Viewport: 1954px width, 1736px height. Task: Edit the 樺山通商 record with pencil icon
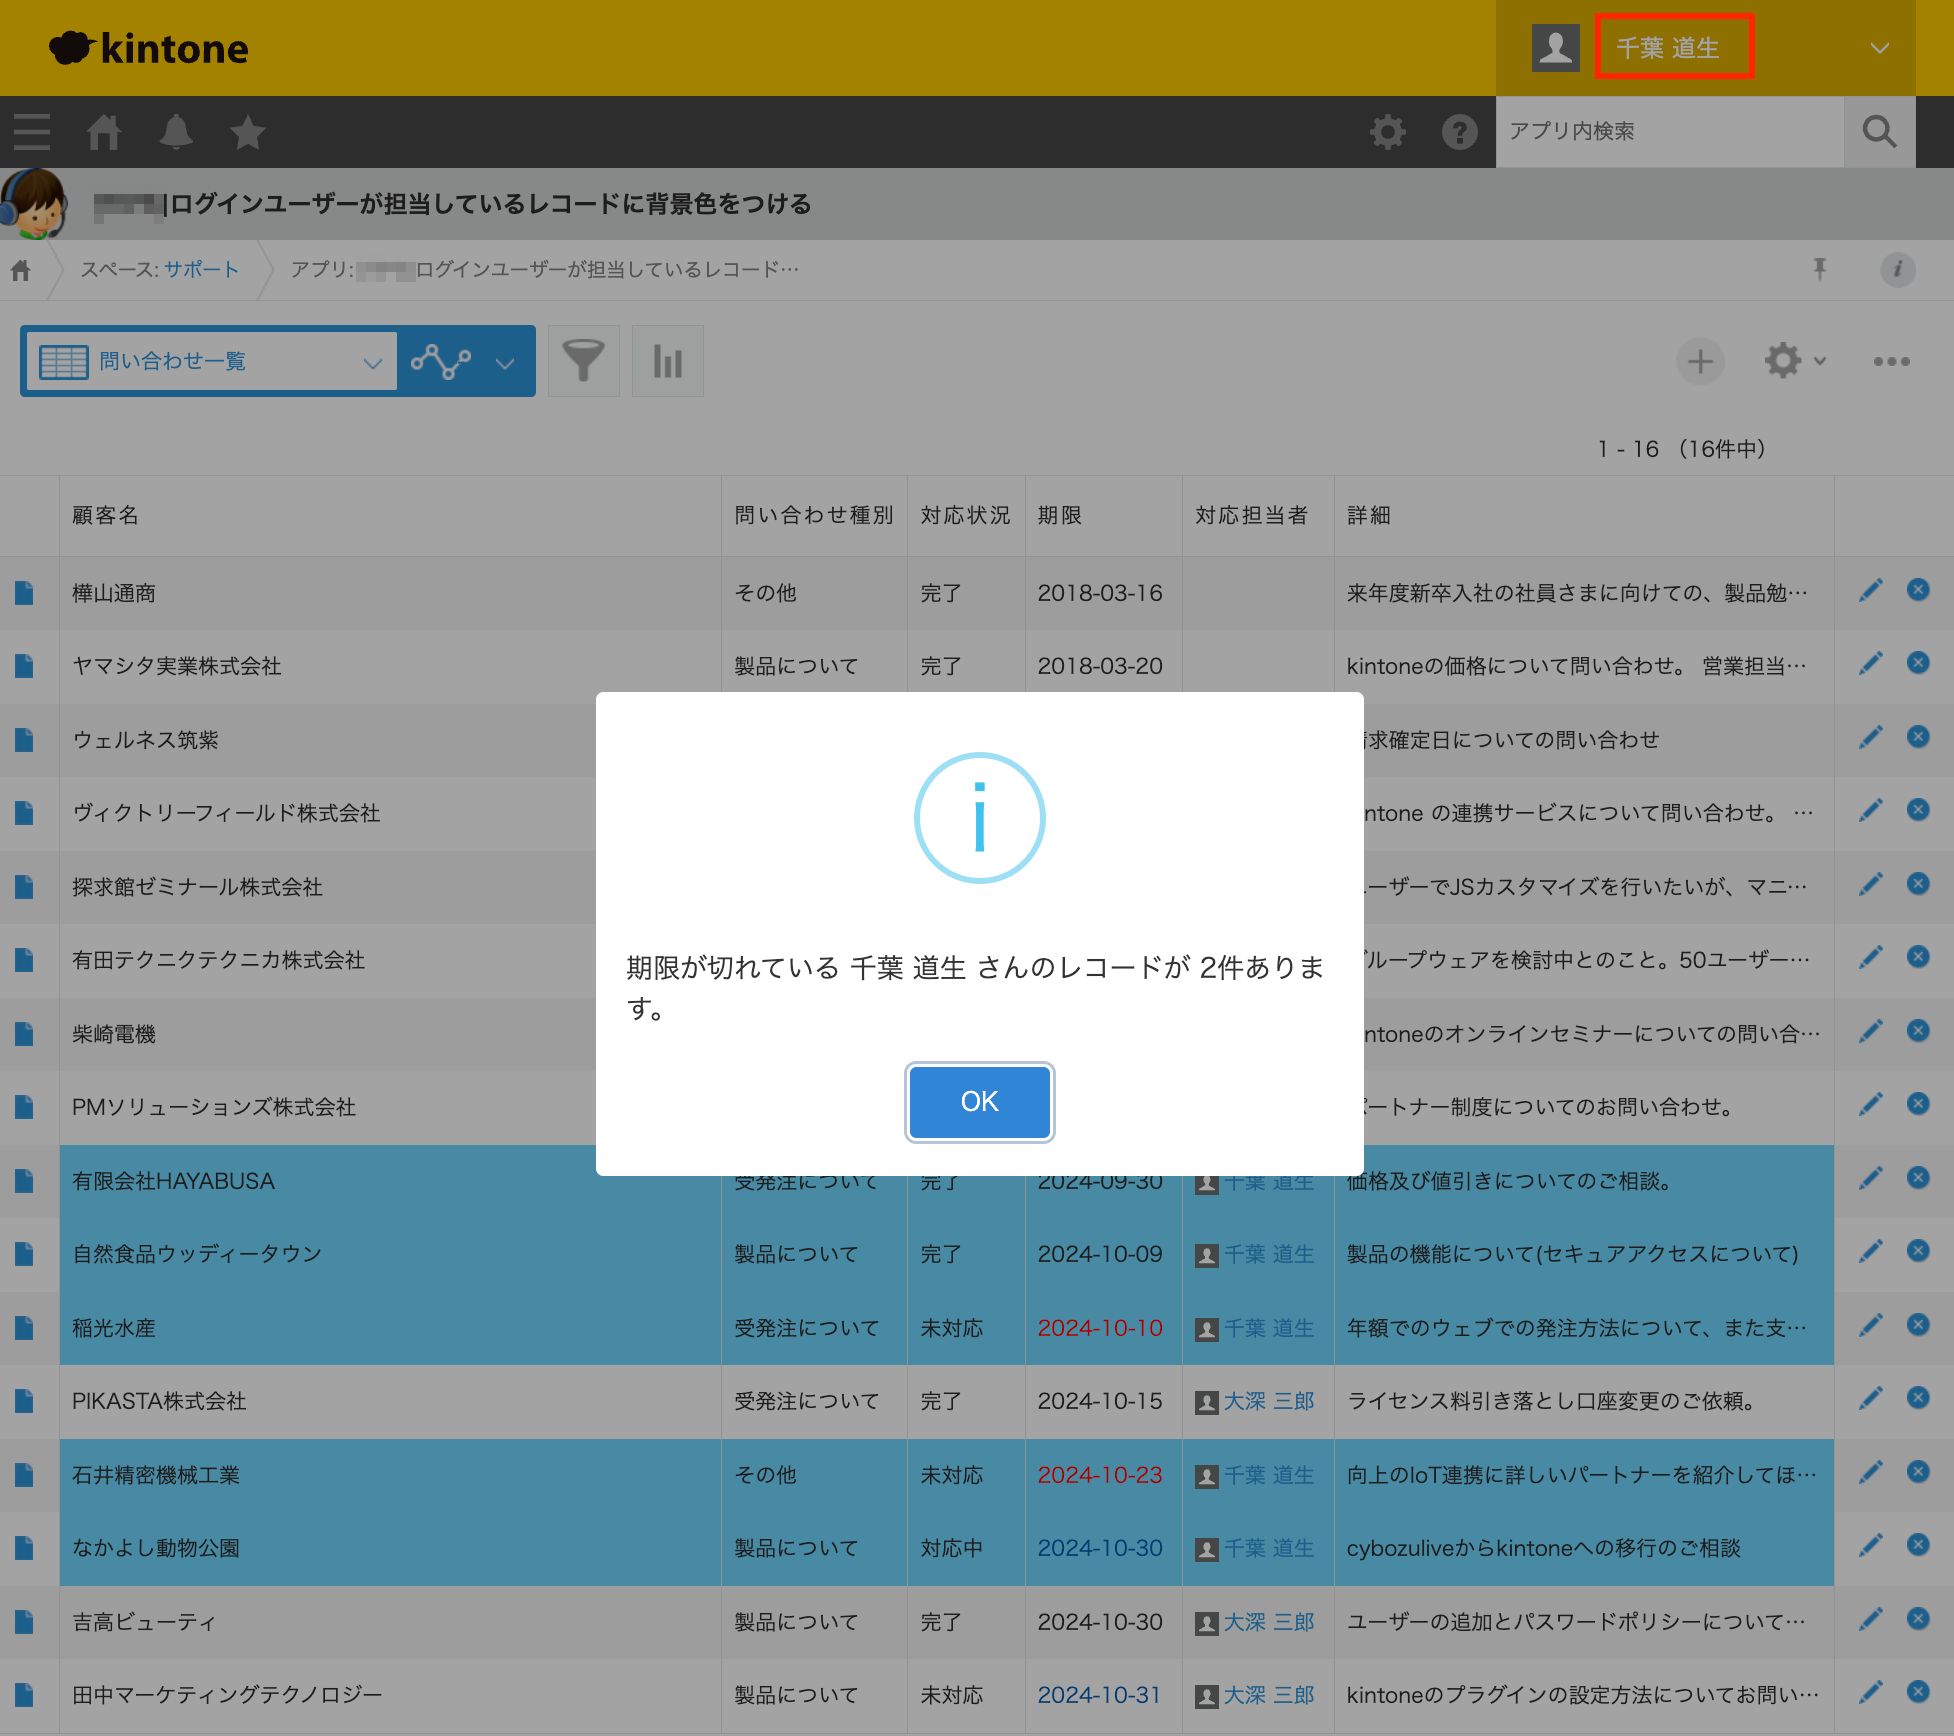click(1870, 591)
